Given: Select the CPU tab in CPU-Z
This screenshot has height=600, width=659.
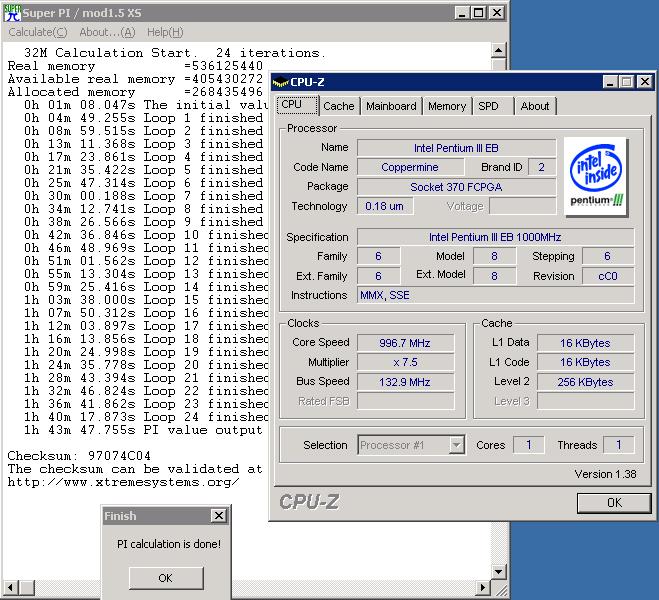Looking at the screenshot, I should [x=298, y=105].
